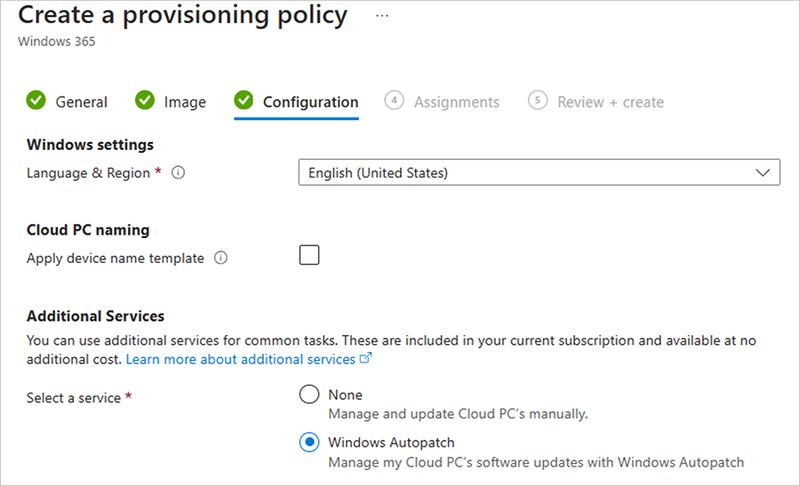Click the info icon next to Language & Region
The width and height of the screenshot is (800, 486).
tap(178, 173)
